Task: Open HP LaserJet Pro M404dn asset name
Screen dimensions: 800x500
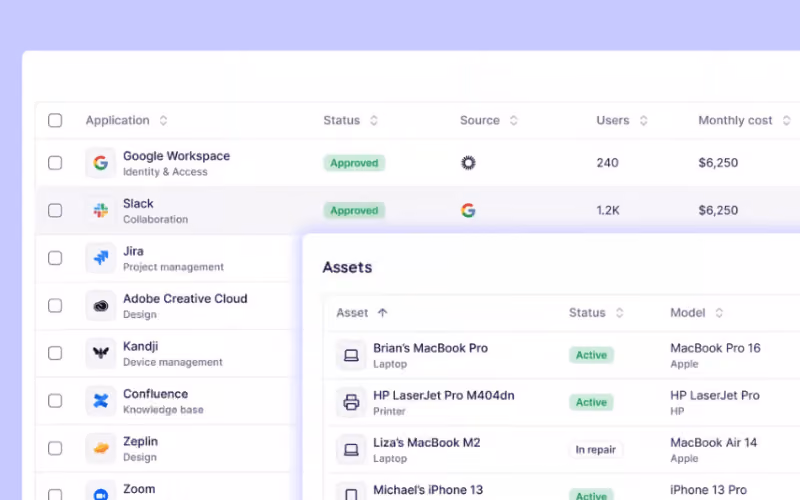Action: 444,395
